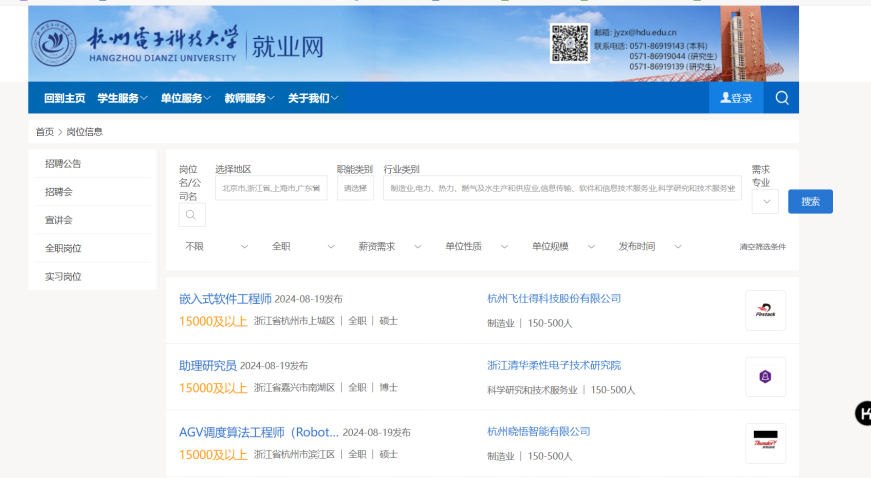Click the 首页 breadcrumb link
871x478 pixels.
pyautogui.click(x=44, y=132)
